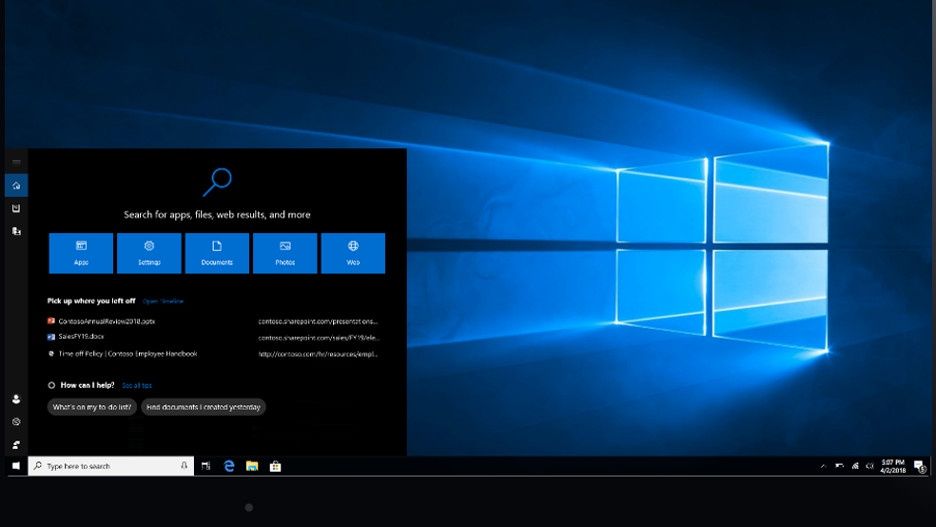Open Task View from the taskbar
The image size is (936, 527).
click(x=206, y=466)
